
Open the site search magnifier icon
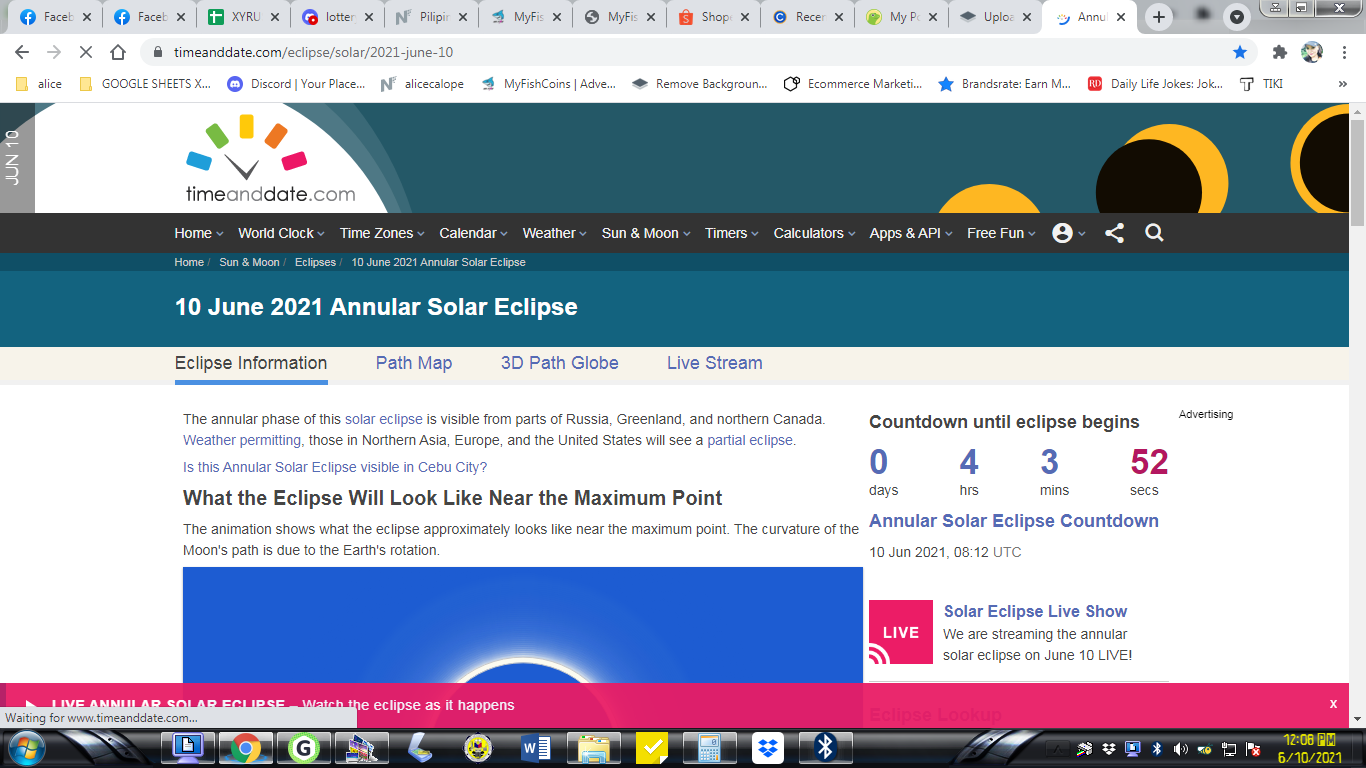click(1154, 233)
